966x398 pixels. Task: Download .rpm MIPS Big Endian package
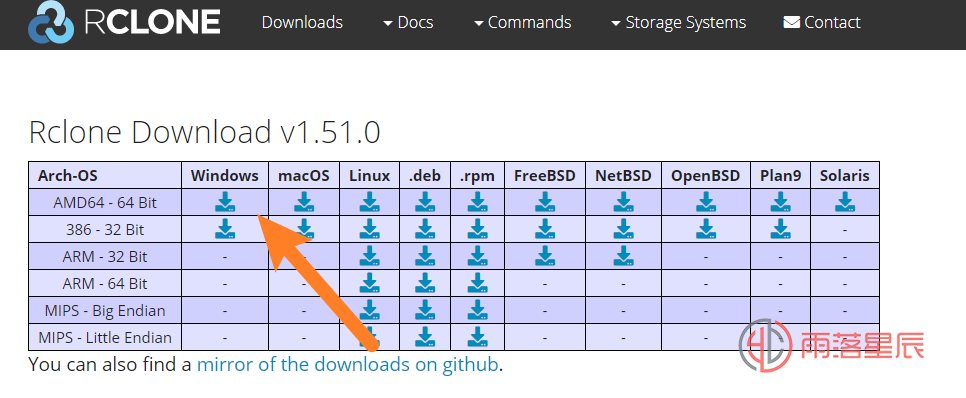[x=477, y=311]
